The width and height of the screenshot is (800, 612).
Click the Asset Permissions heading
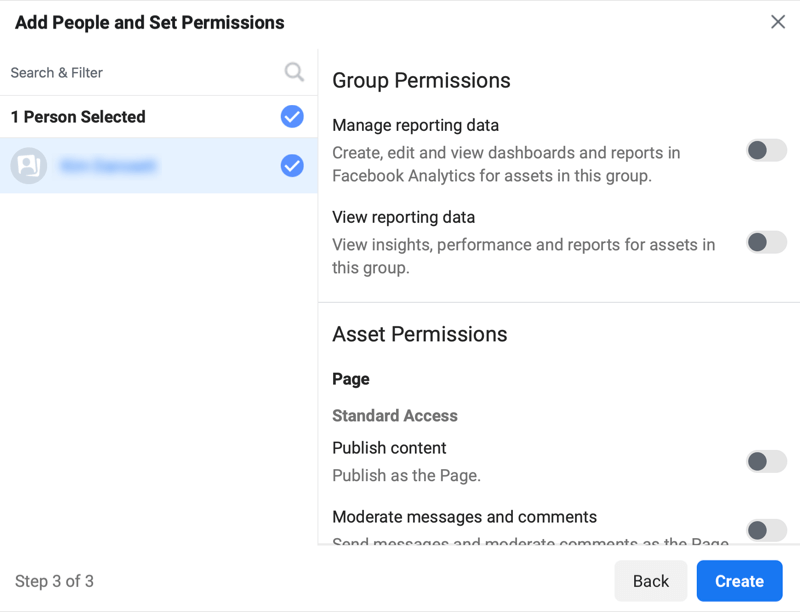click(x=419, y=335)
